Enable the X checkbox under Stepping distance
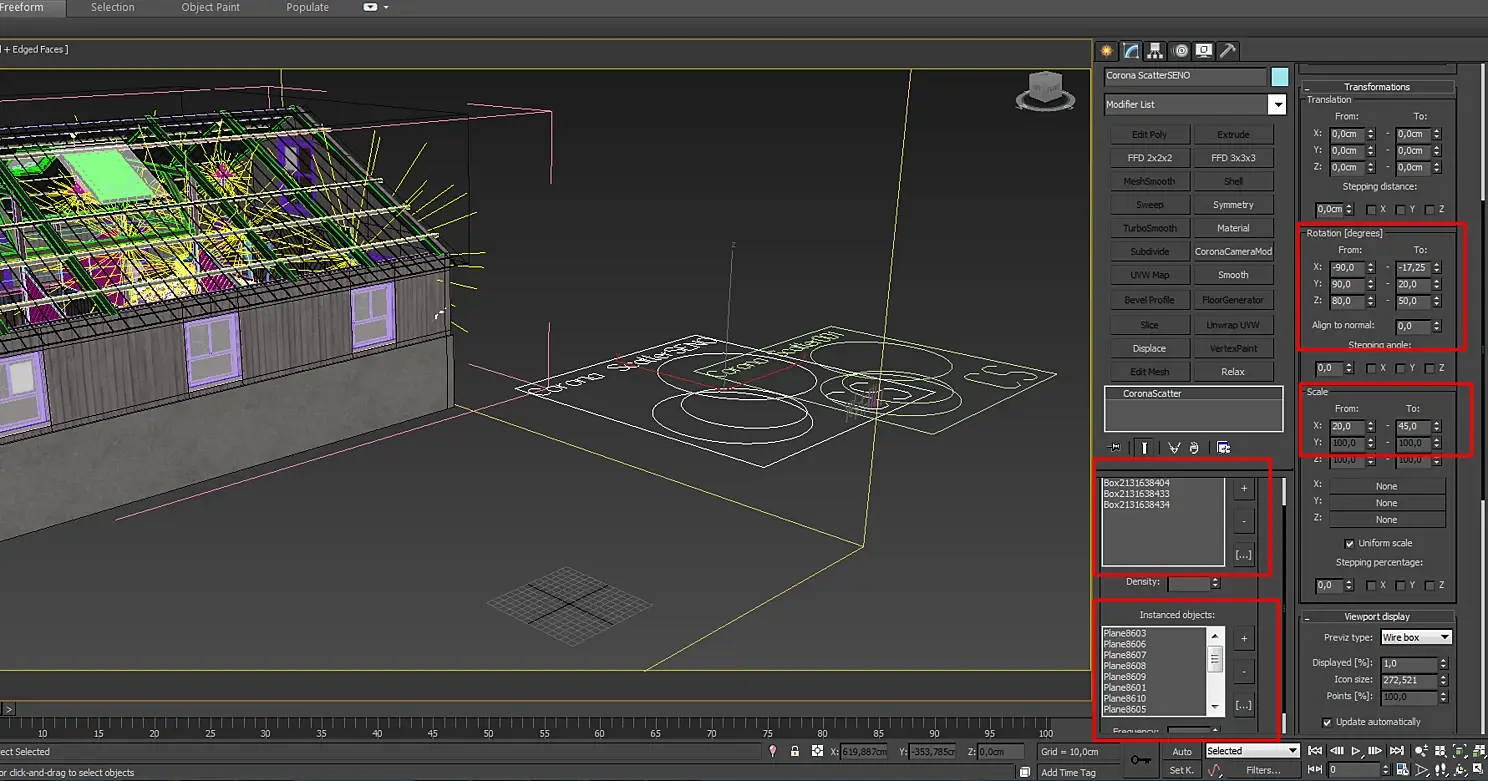 pyautogui.click(x=1372, y=209)
